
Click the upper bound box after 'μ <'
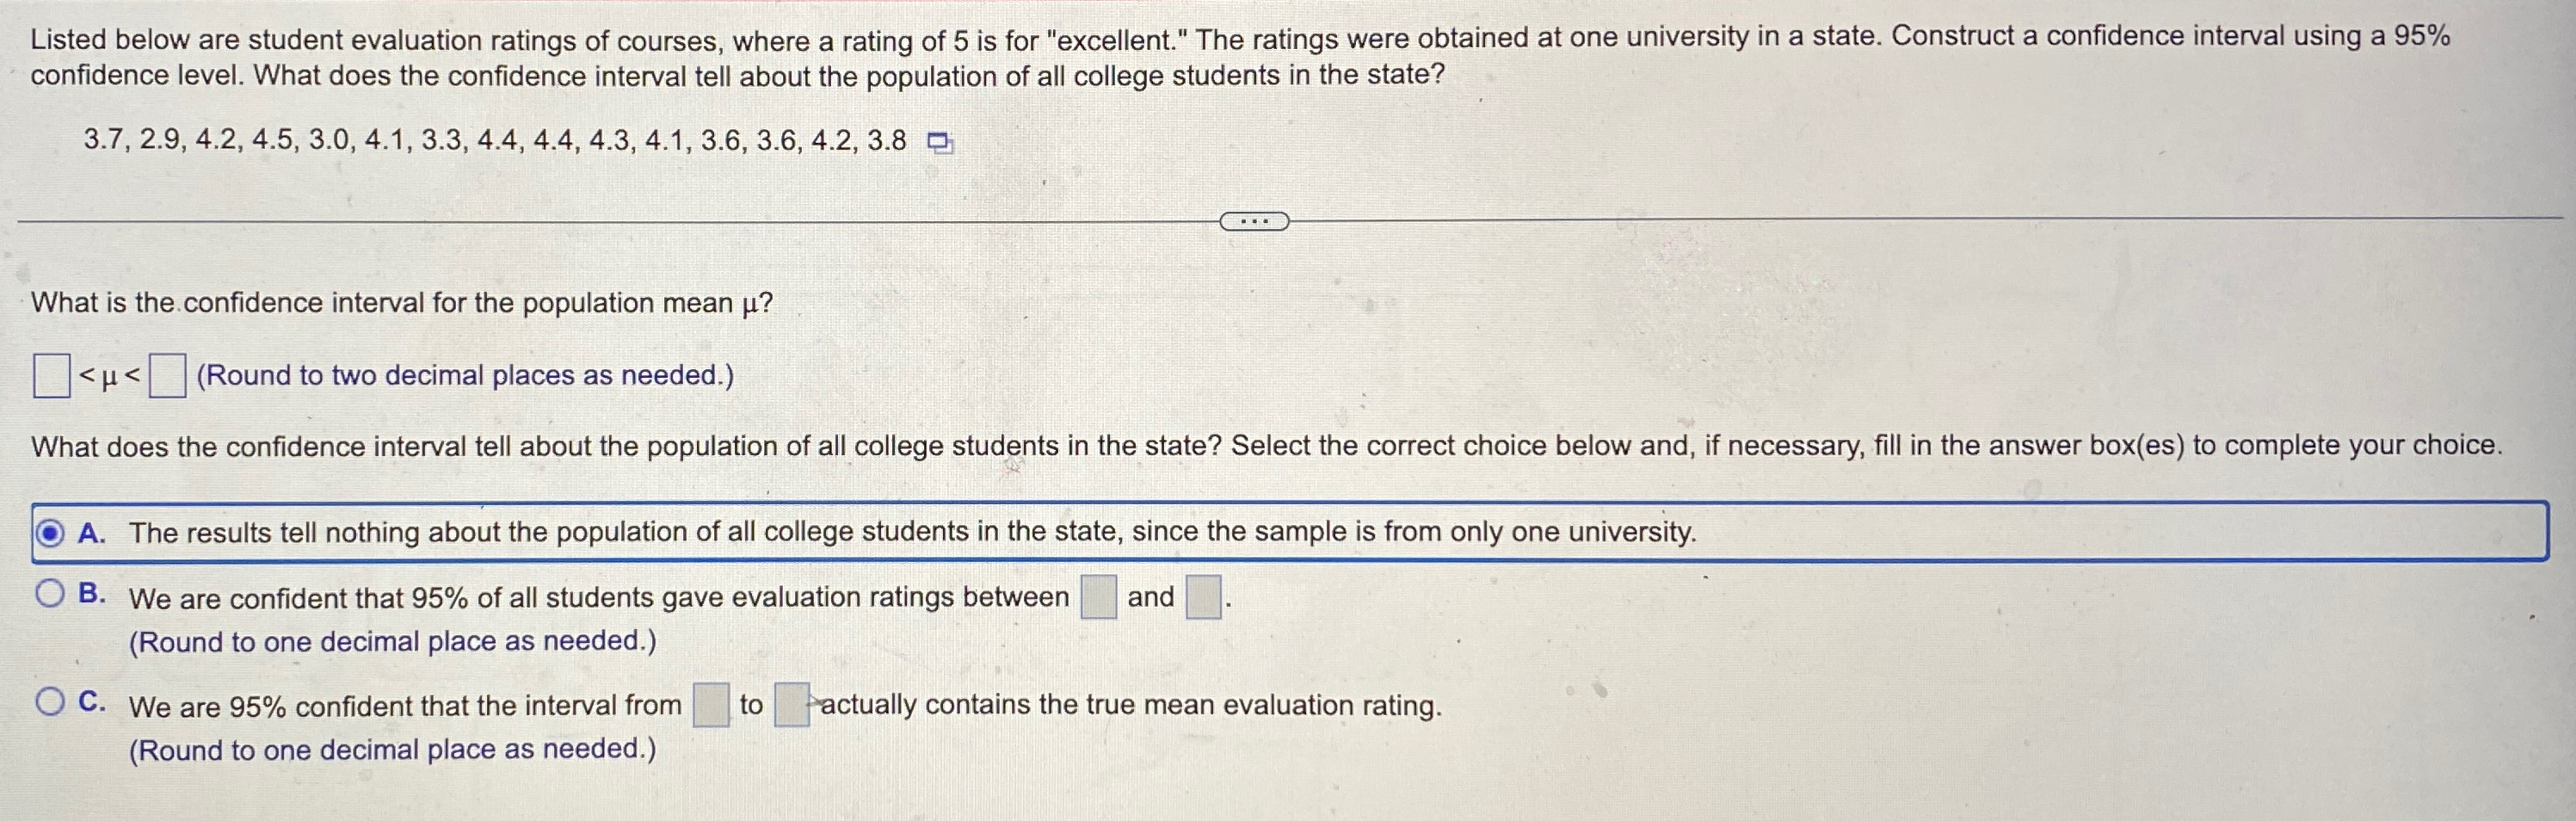(x=167, y=376)
